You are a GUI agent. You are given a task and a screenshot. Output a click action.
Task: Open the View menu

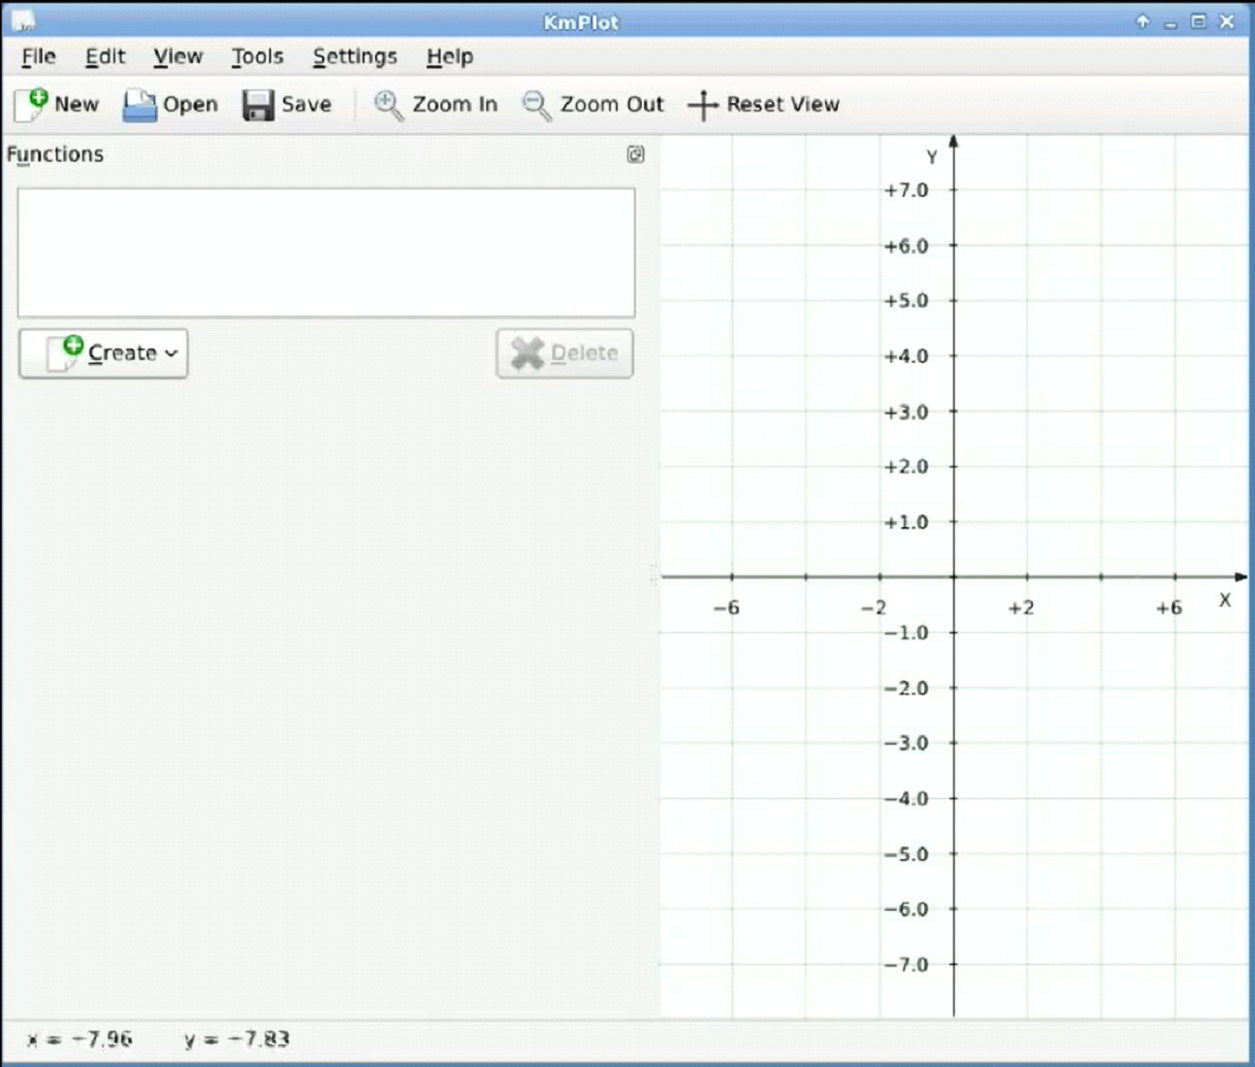[178, 57]
